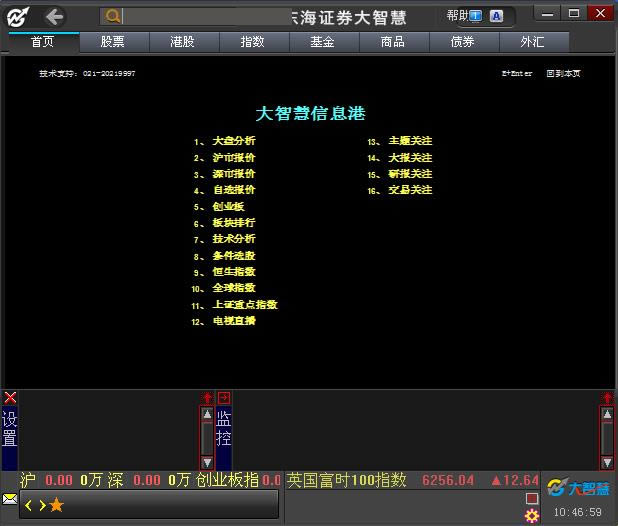The height and width of the screenshot is (526, 618).
Task: Click the 回到本页 link
Action: [x=563, y=74]
